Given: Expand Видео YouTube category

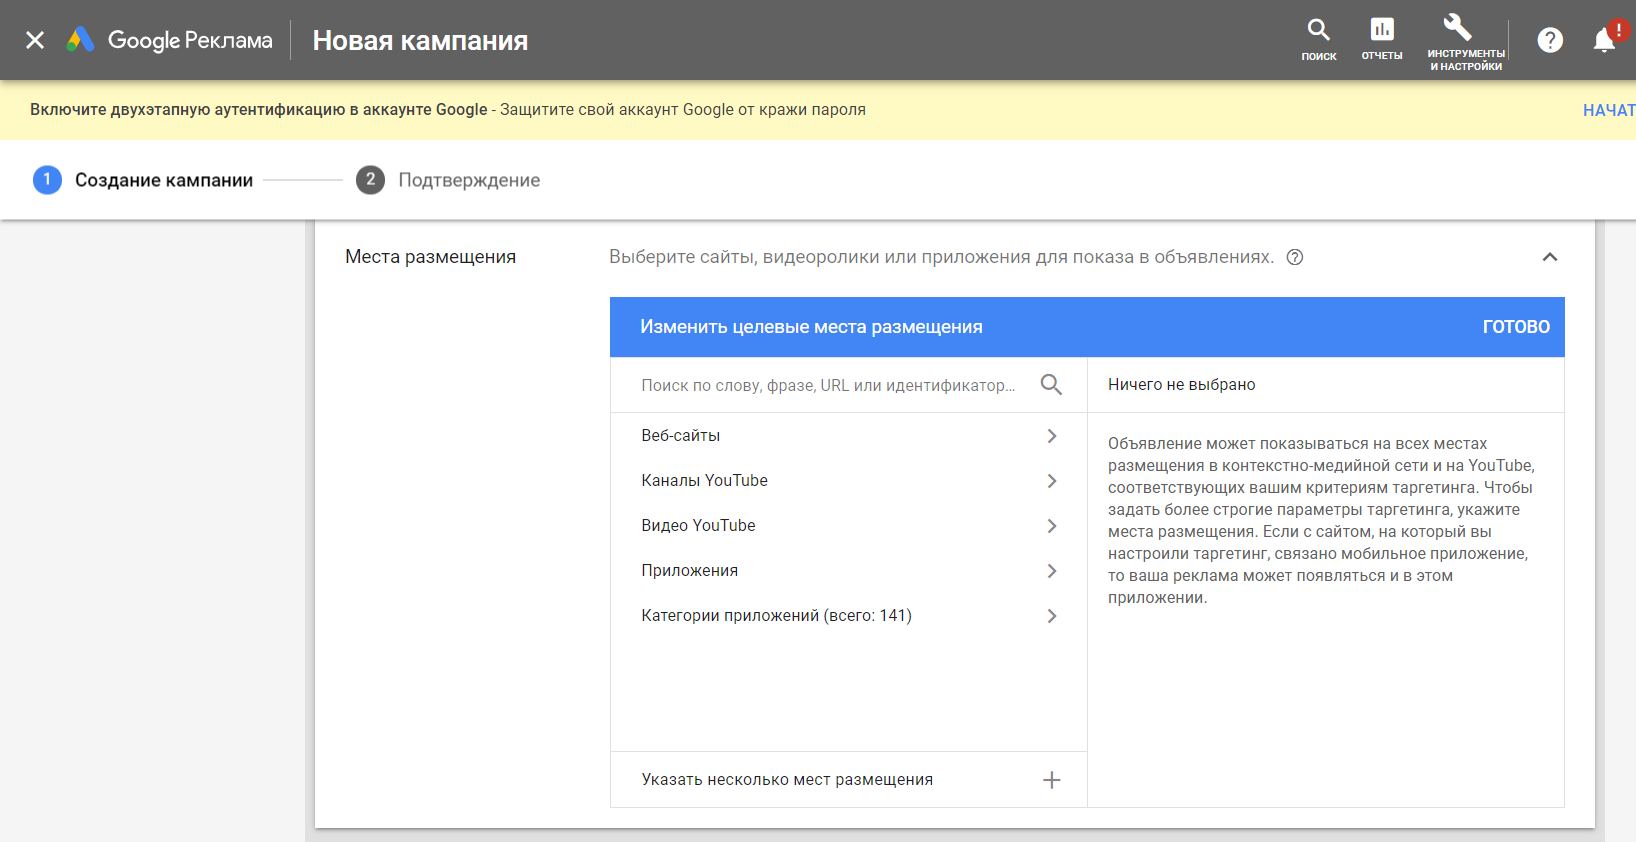Looking at the screenshot, I should pos(849,526).
